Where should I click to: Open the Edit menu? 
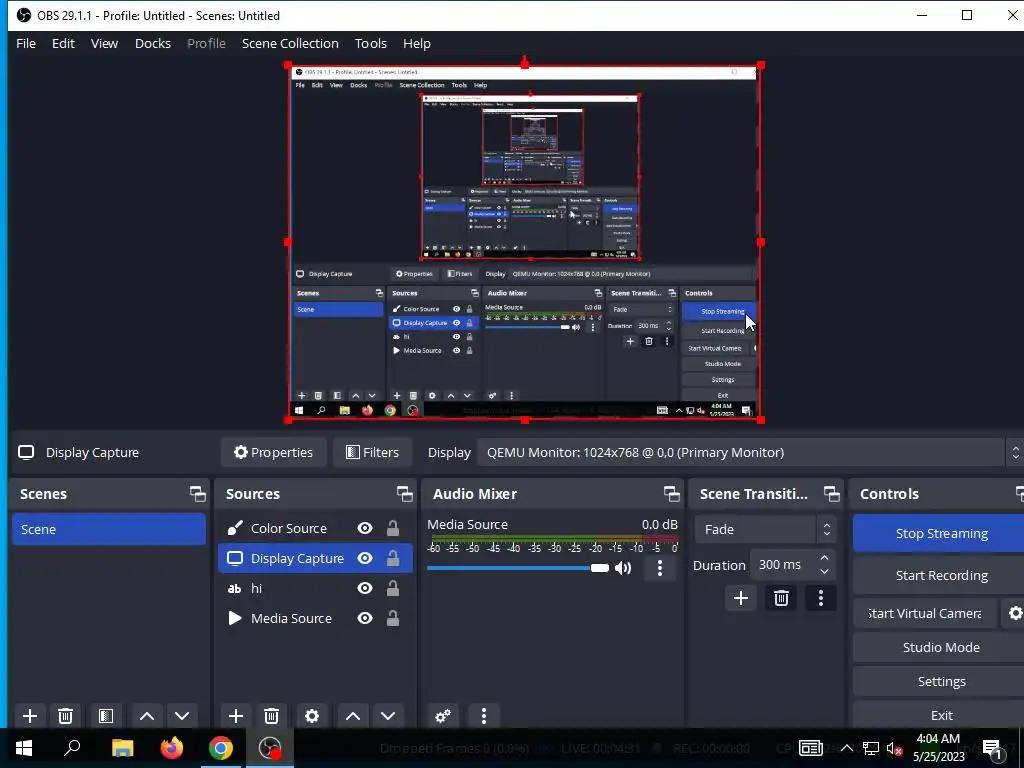[x=63, y=43]
